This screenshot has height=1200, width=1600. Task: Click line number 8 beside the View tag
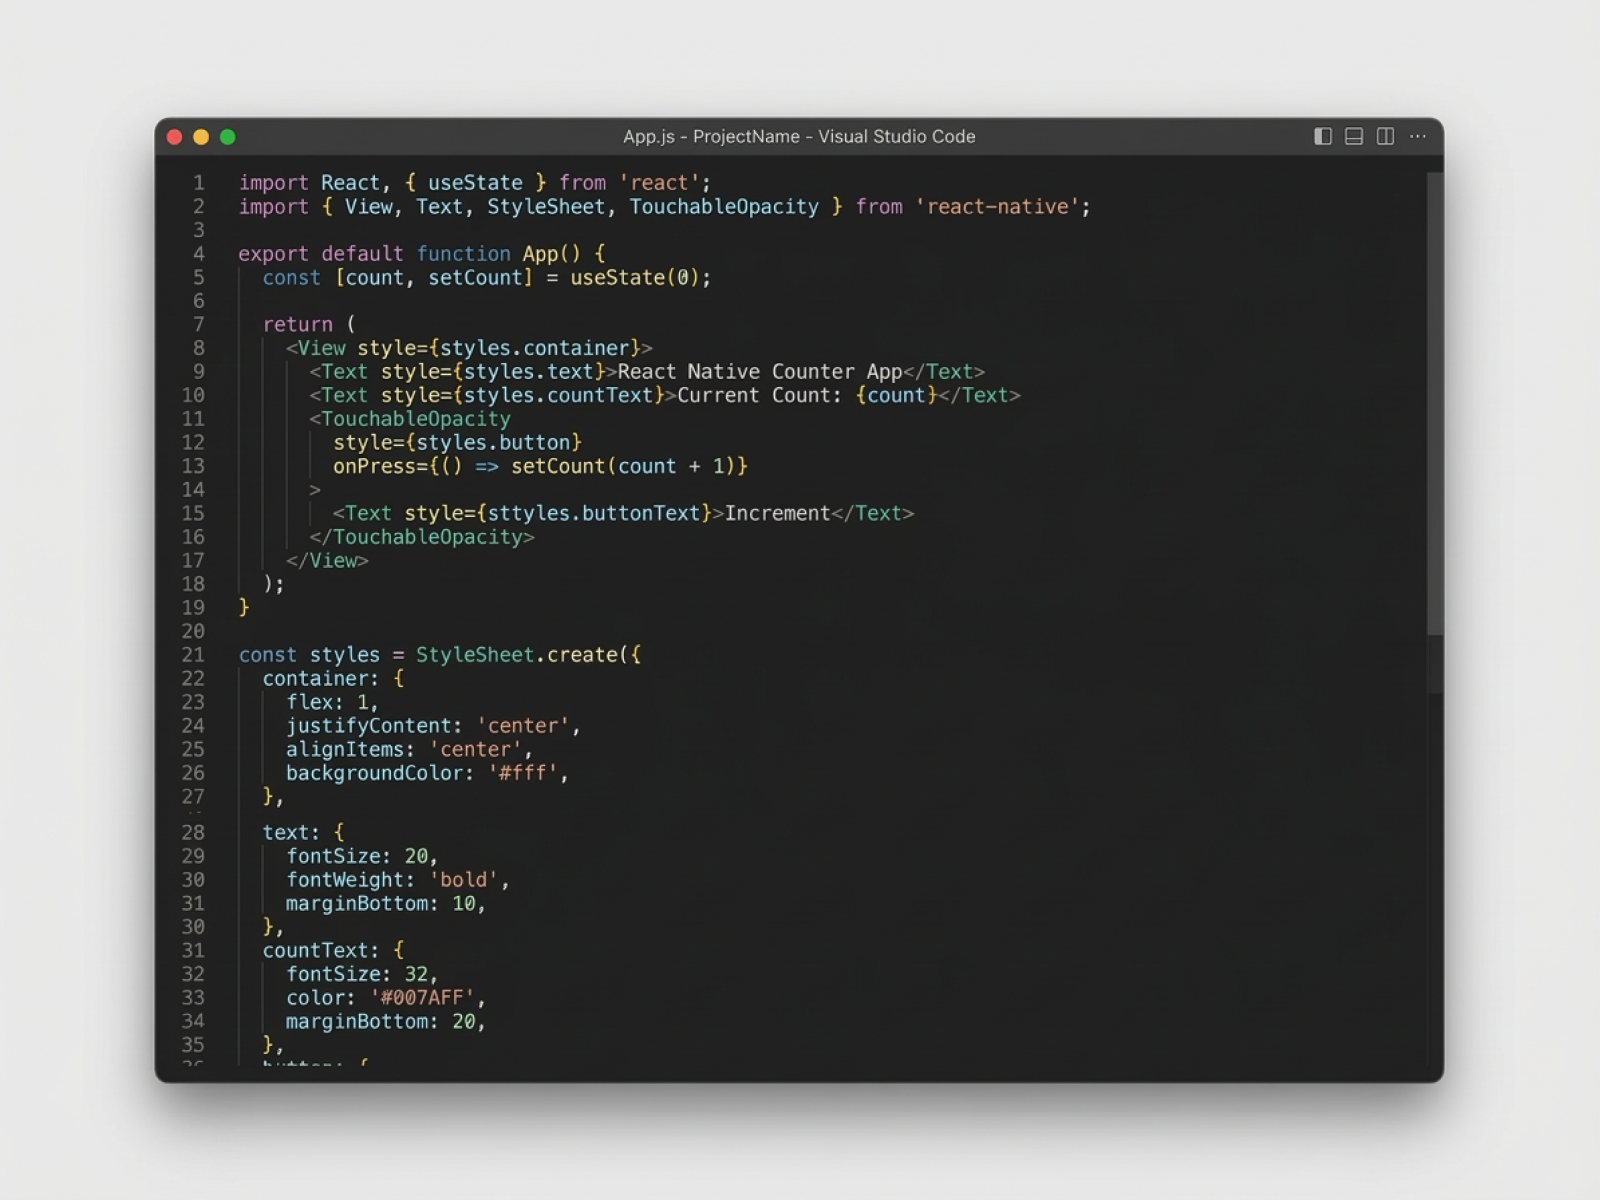click(x=198, y=348)
